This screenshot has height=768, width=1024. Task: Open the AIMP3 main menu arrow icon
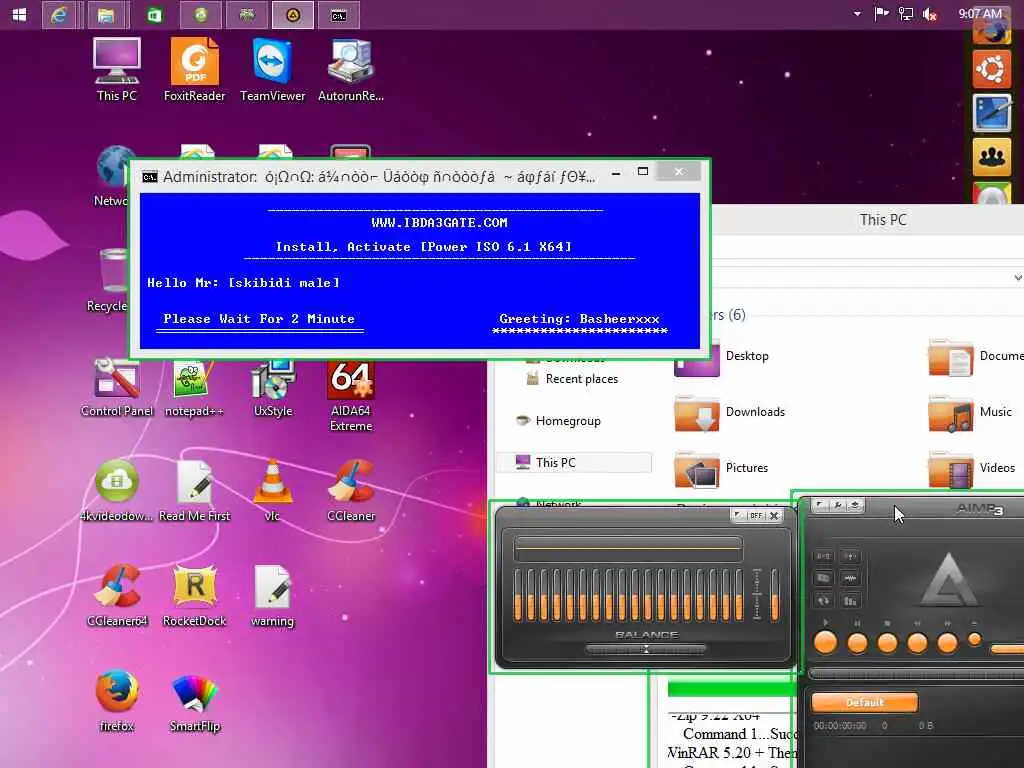[x=821, y=505]
